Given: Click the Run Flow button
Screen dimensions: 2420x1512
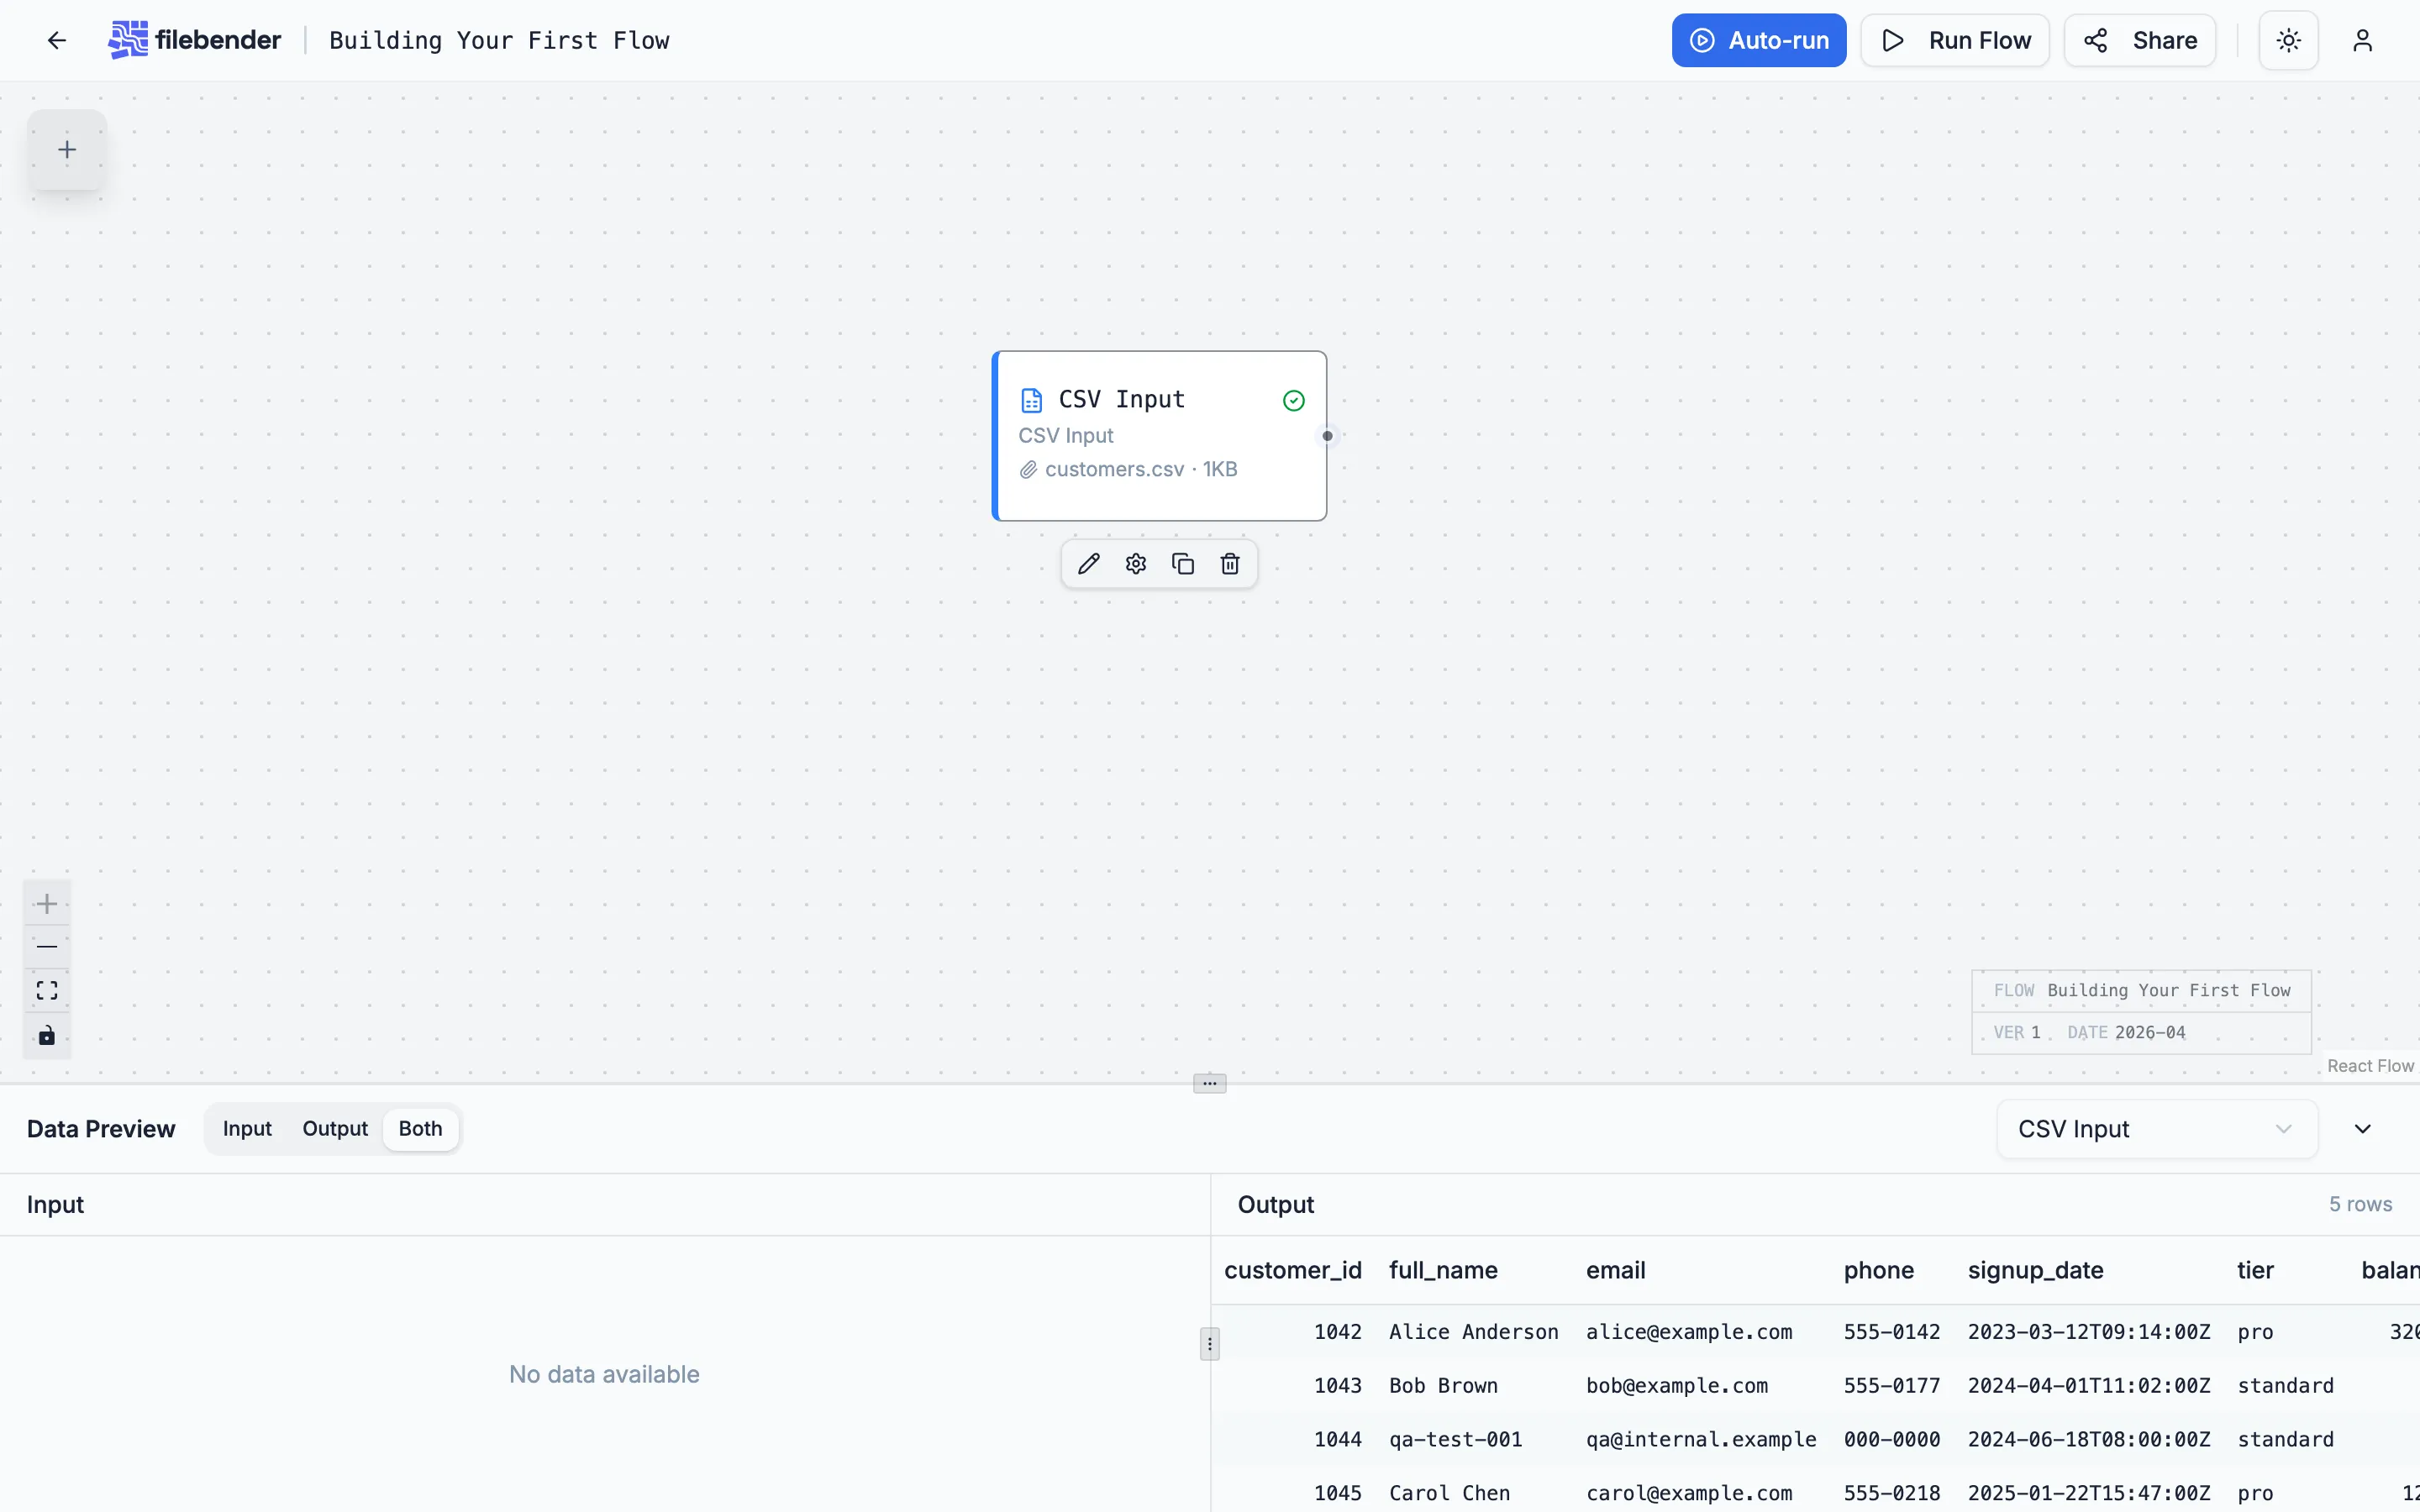Looking at the screenshot, I should (1954, 40).
